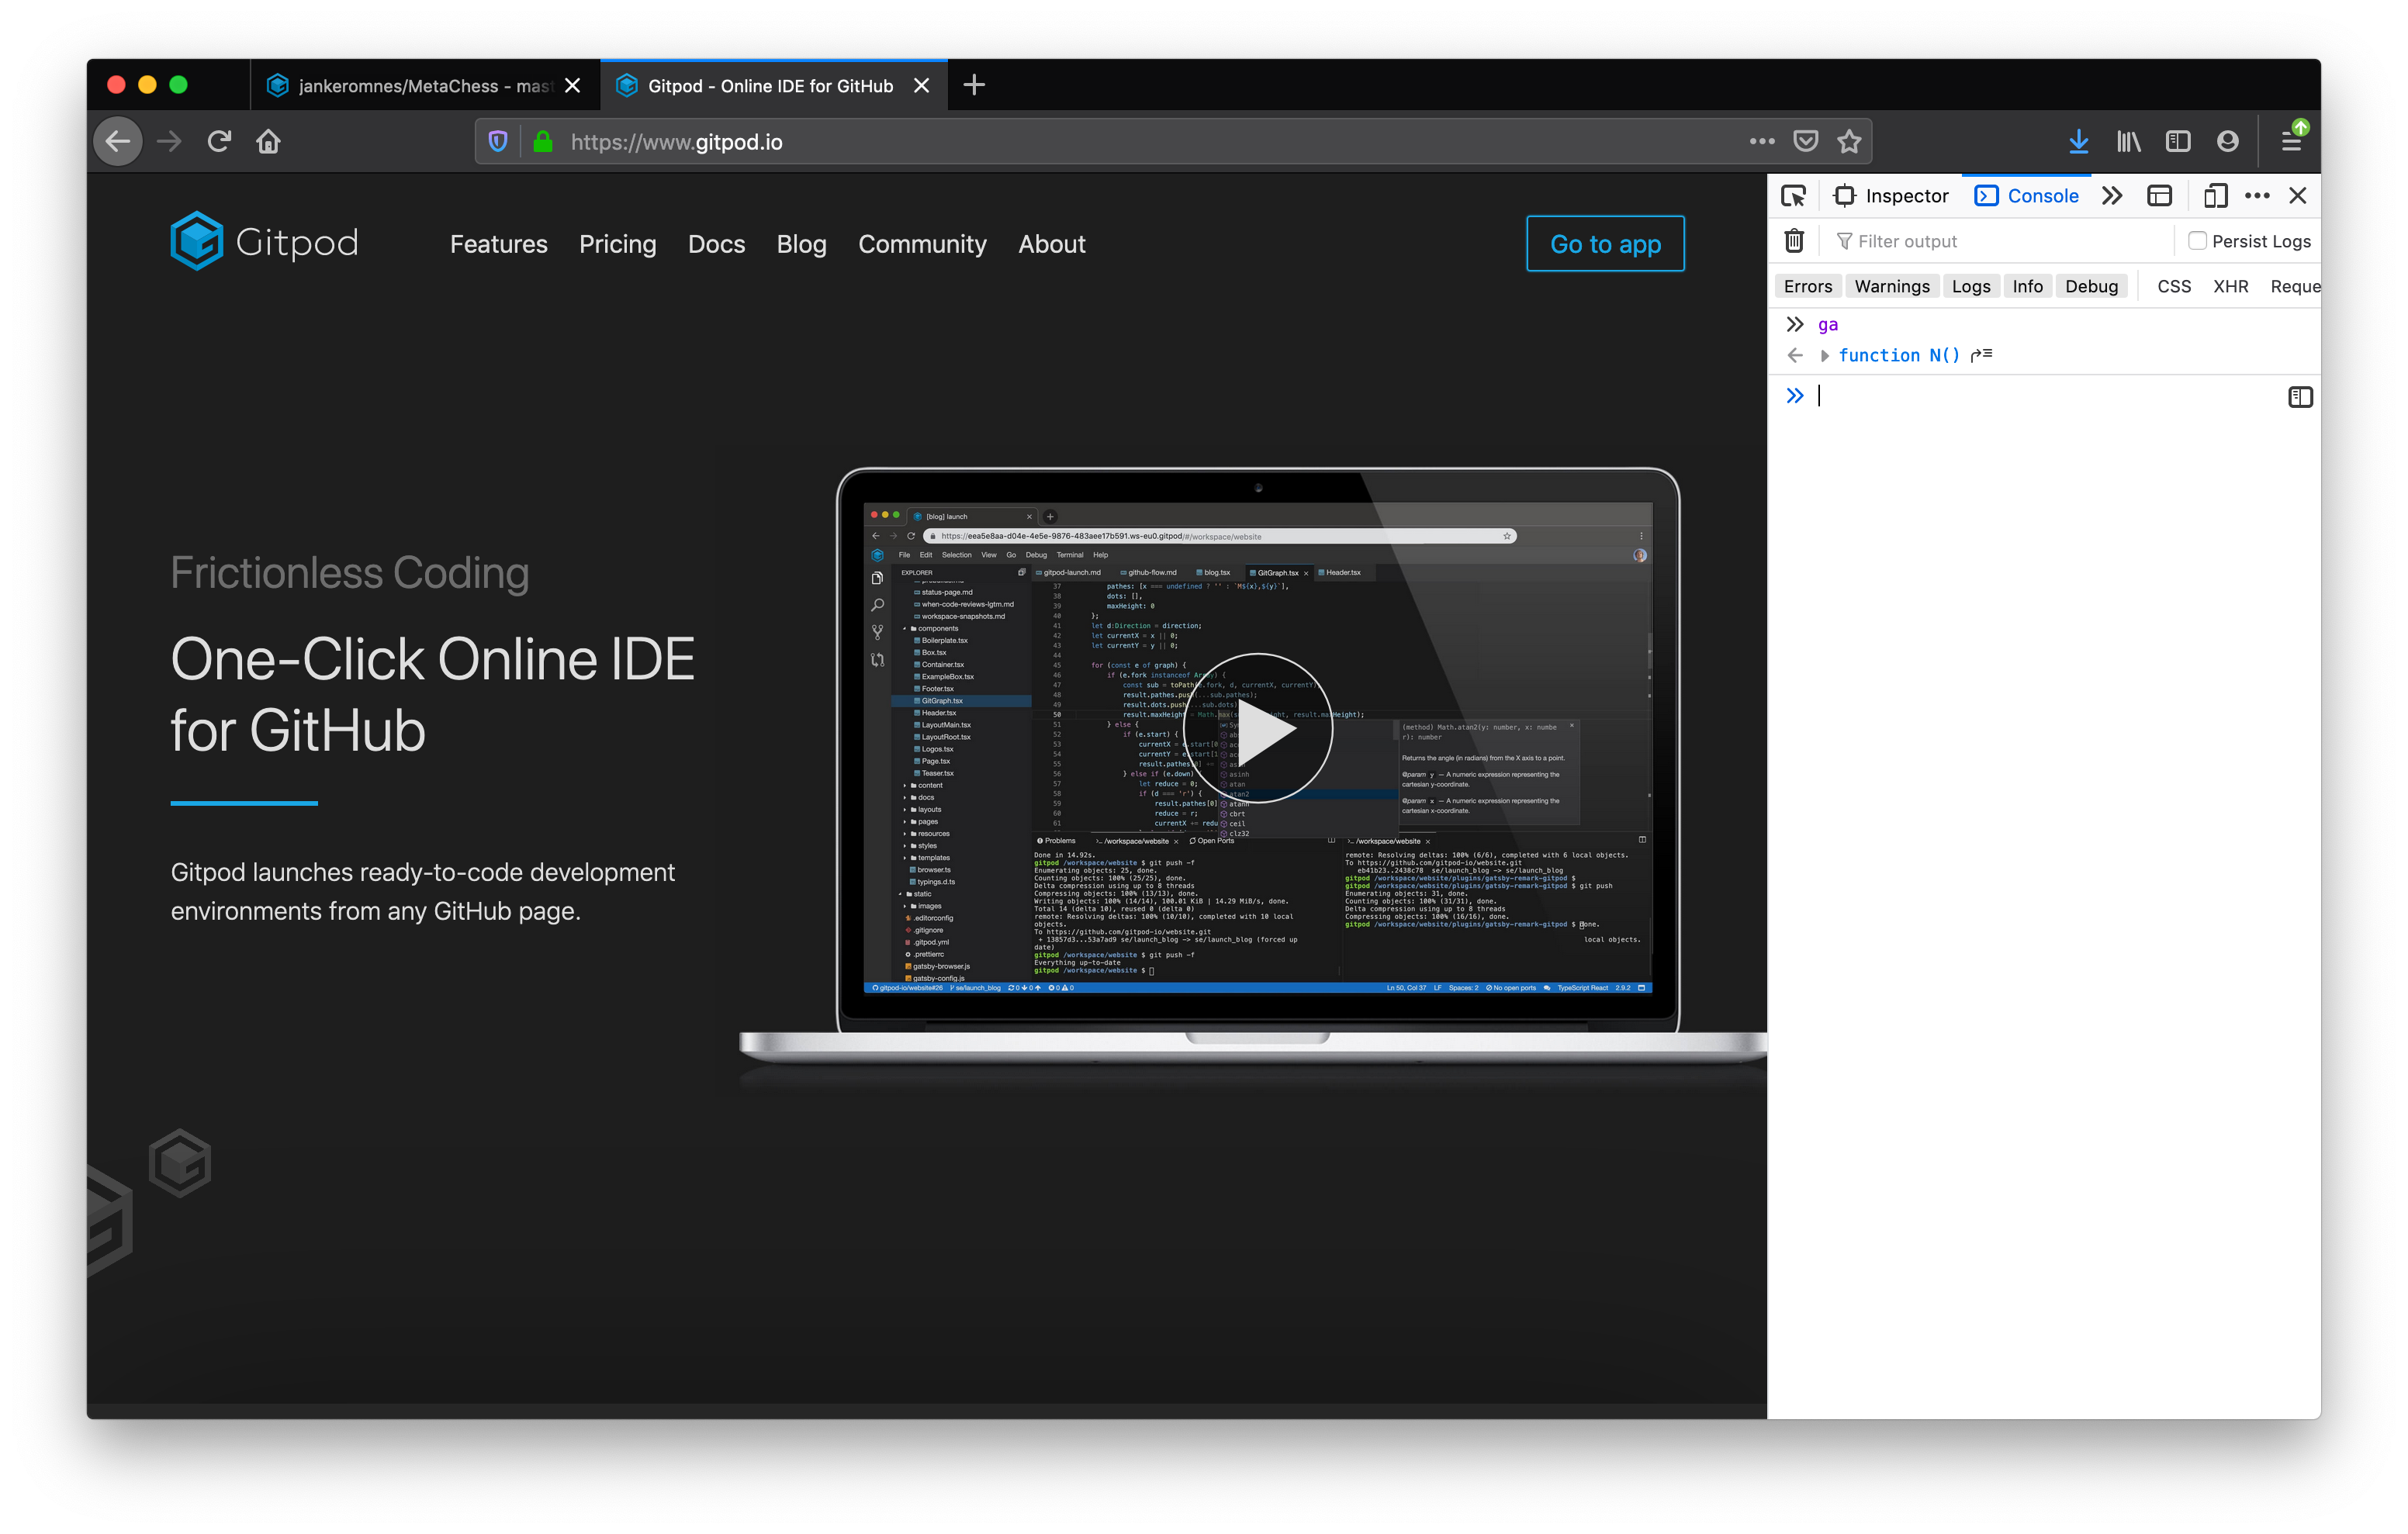Enable the Persist Logs checkbox

(2197, 241)
